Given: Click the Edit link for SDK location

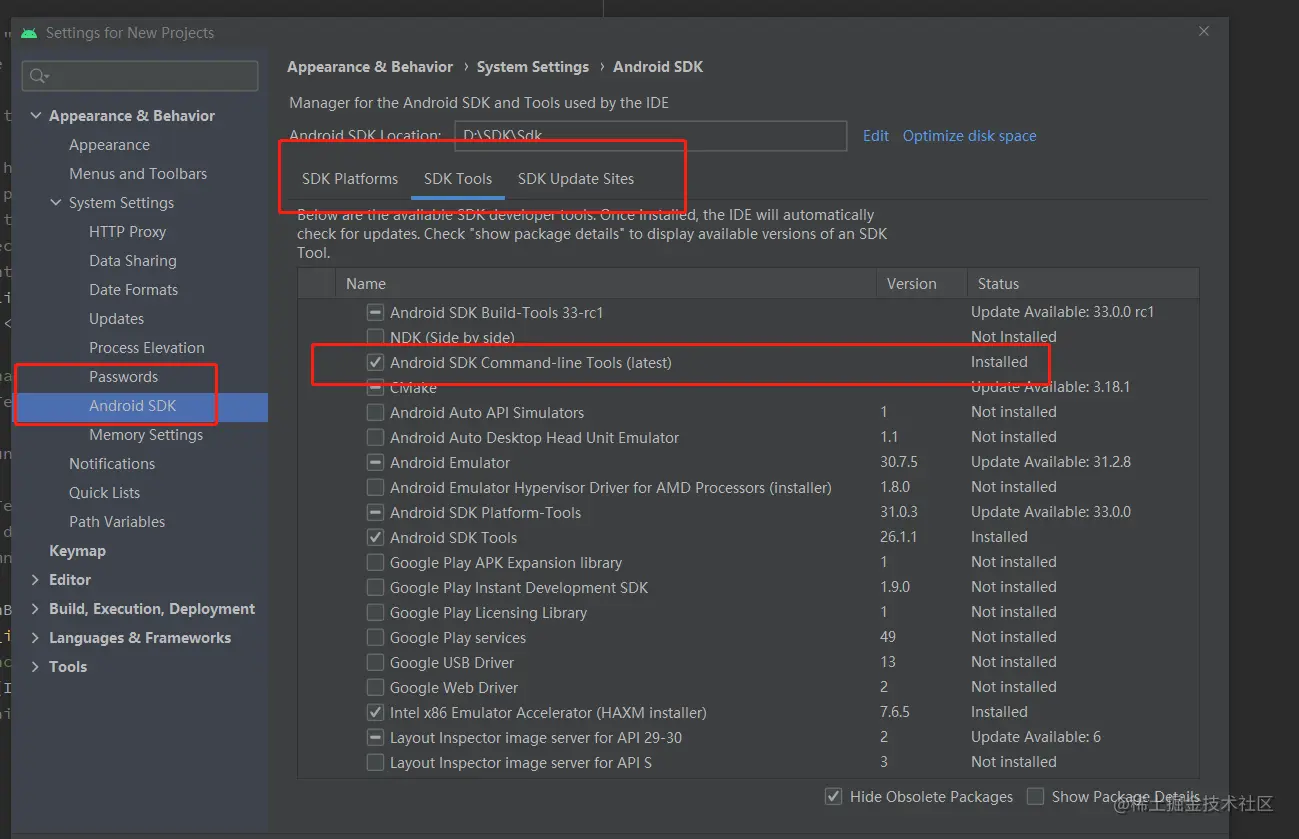Looking at the screenshot, I should (876, 136).
